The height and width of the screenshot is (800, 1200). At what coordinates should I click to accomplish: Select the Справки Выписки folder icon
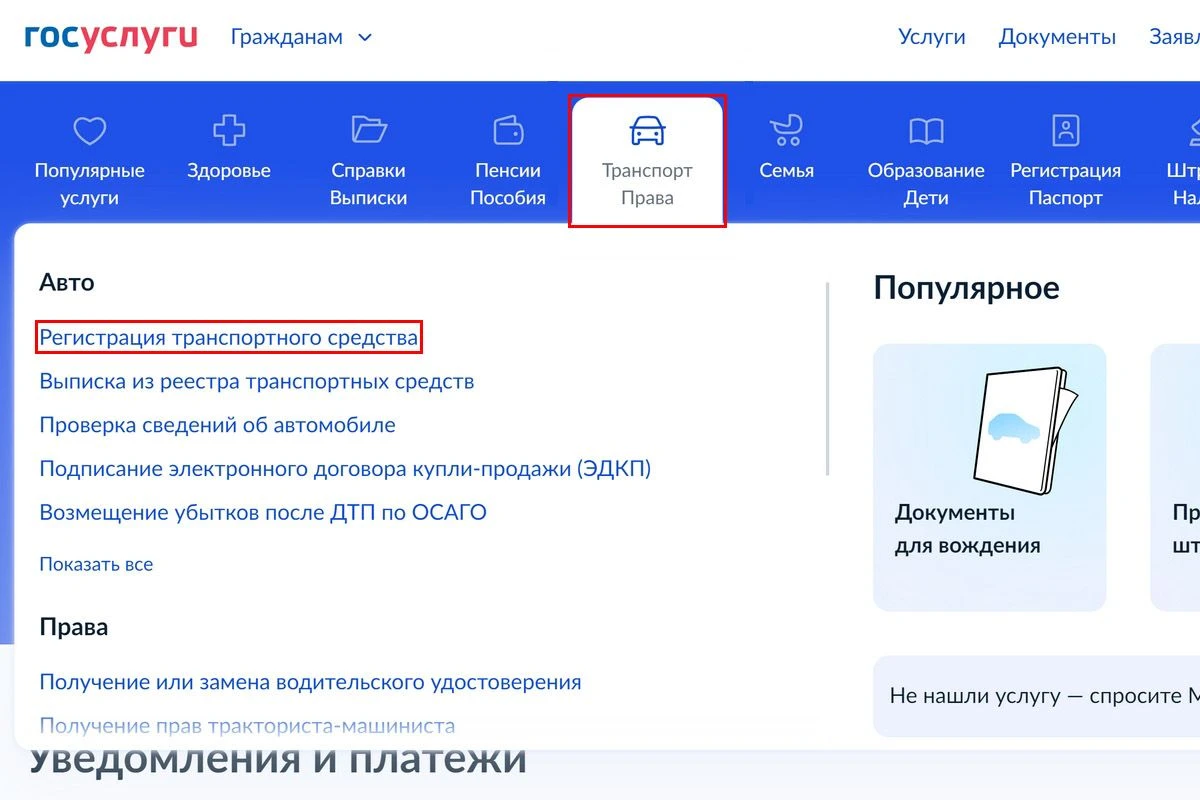tap(369, 130)
